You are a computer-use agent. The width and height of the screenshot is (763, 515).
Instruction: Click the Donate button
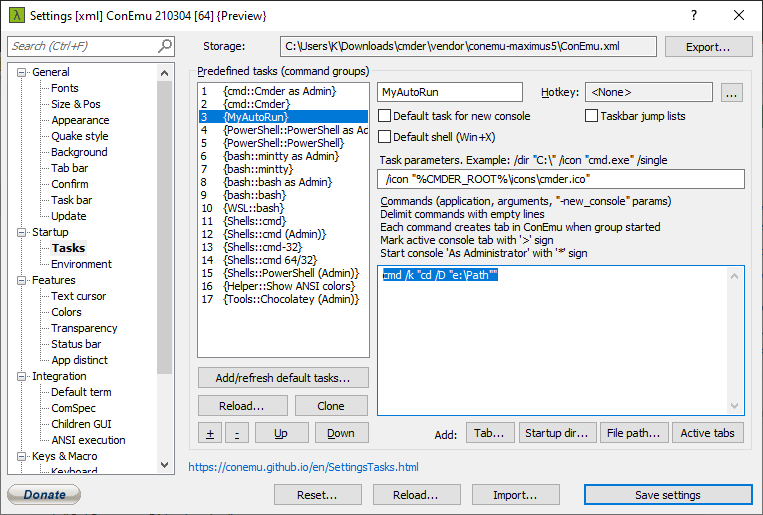pos(44,495)
